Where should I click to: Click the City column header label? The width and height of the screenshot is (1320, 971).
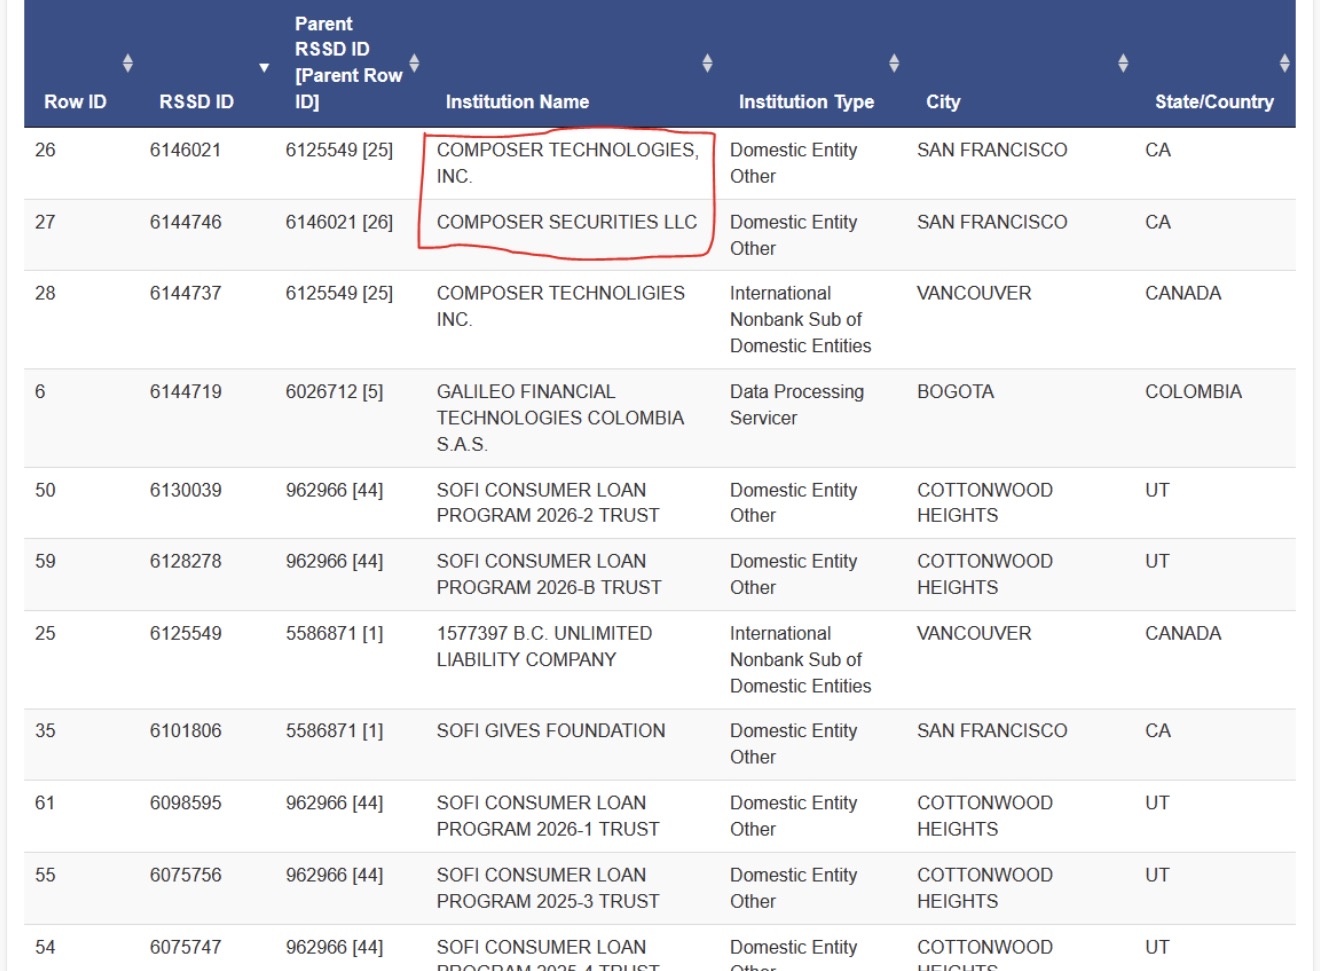(943, 102)
